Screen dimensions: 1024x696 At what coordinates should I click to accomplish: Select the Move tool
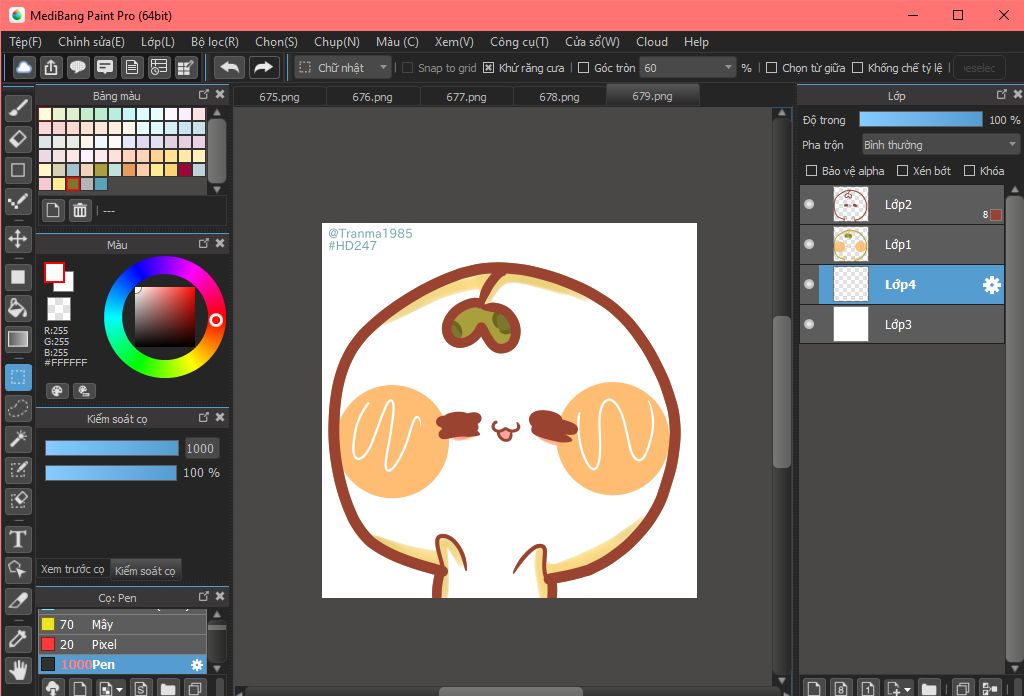point(18,238)
